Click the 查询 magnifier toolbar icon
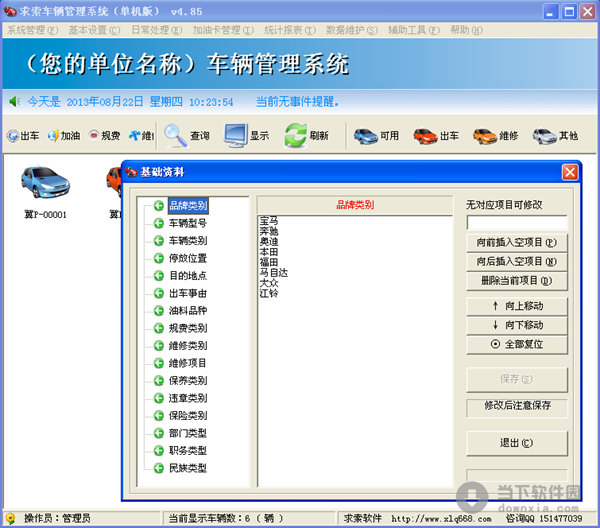 [x=176, y=135]
